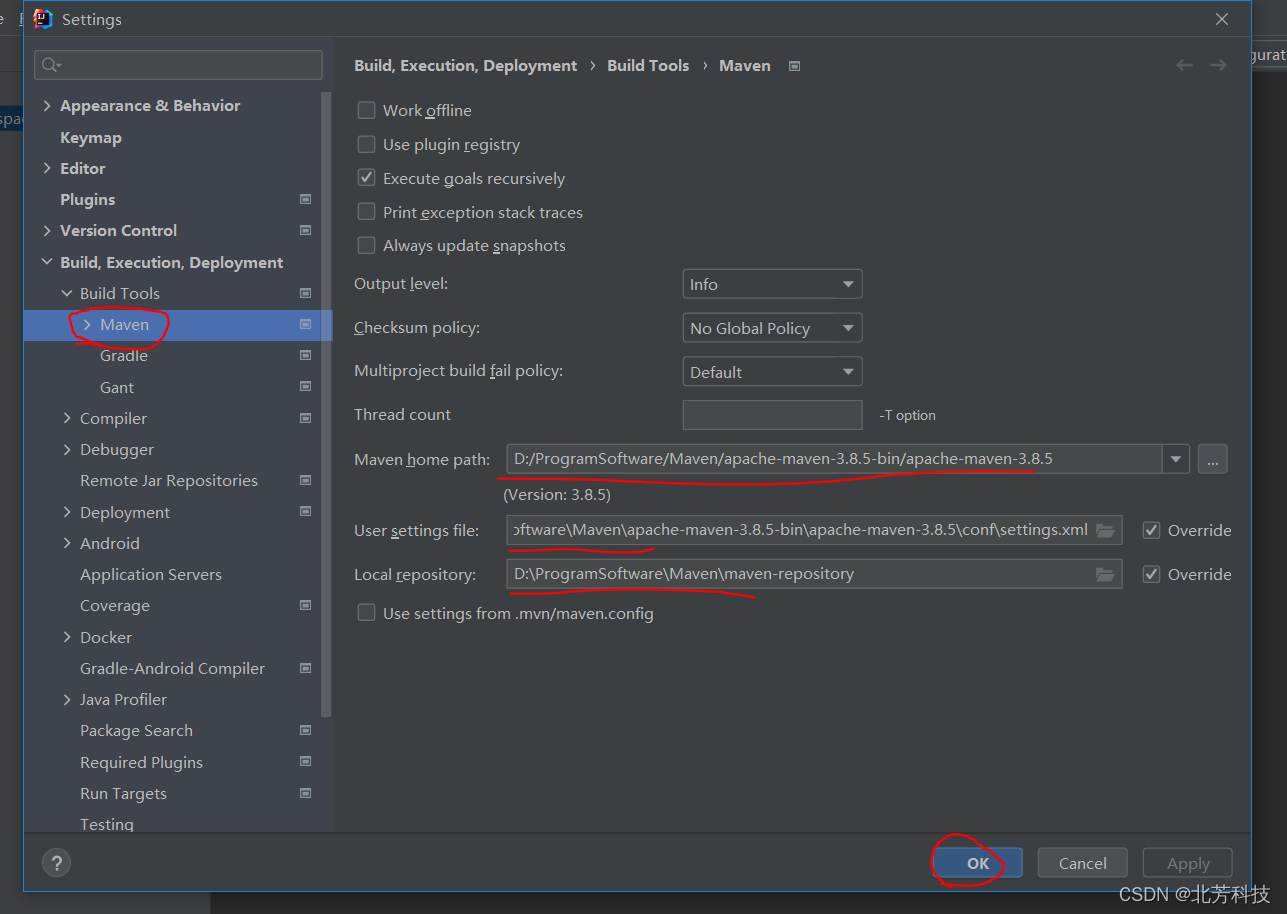
Task: Click the project-level icon beside Gradle-Android Compiler
Action: [306, 668]
